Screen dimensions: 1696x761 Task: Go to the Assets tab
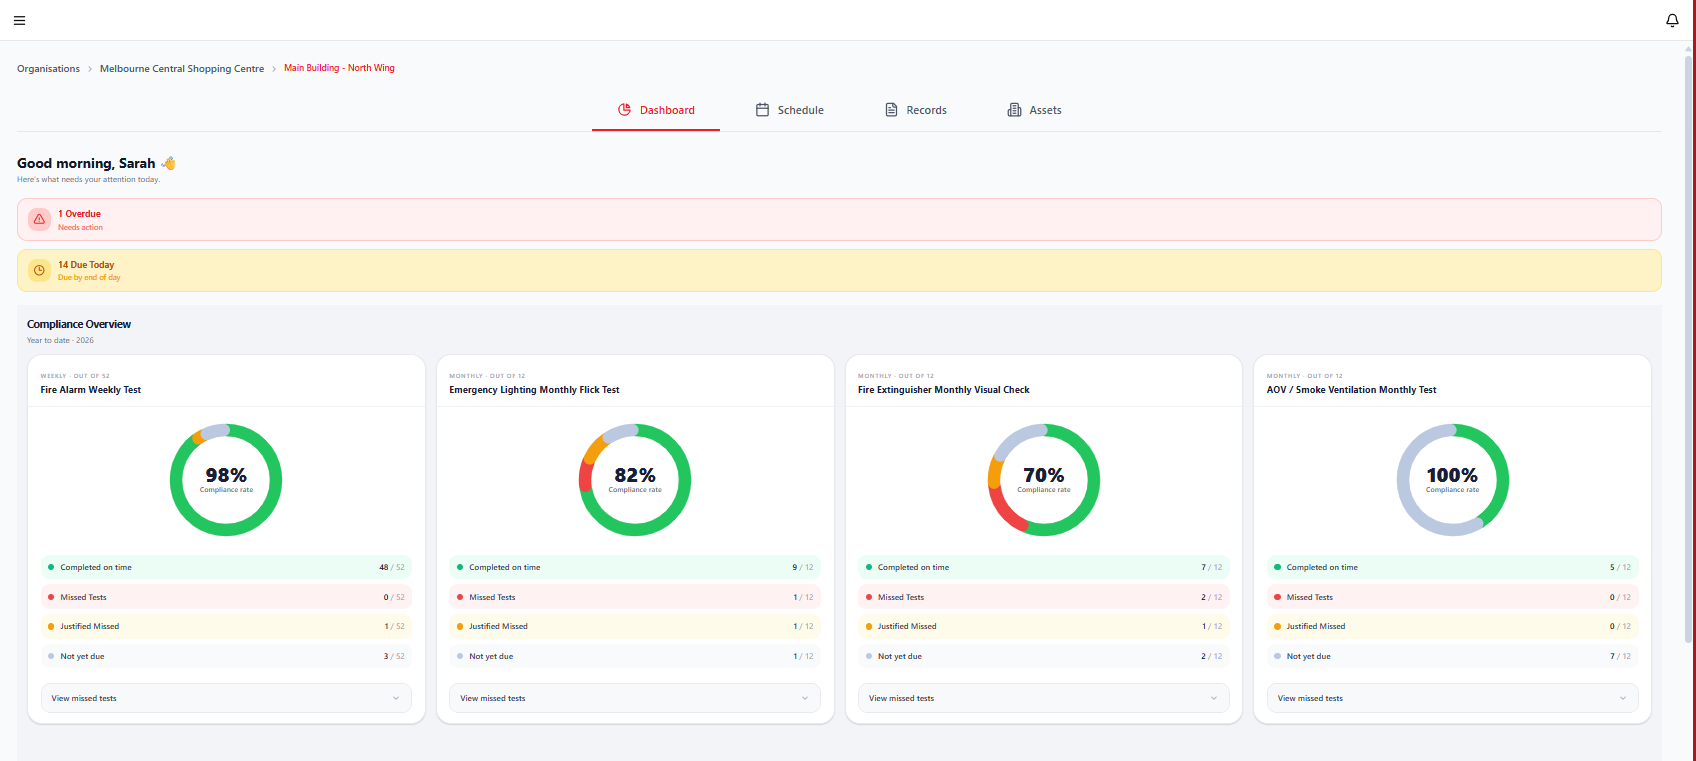click(x=1035, y=110)
